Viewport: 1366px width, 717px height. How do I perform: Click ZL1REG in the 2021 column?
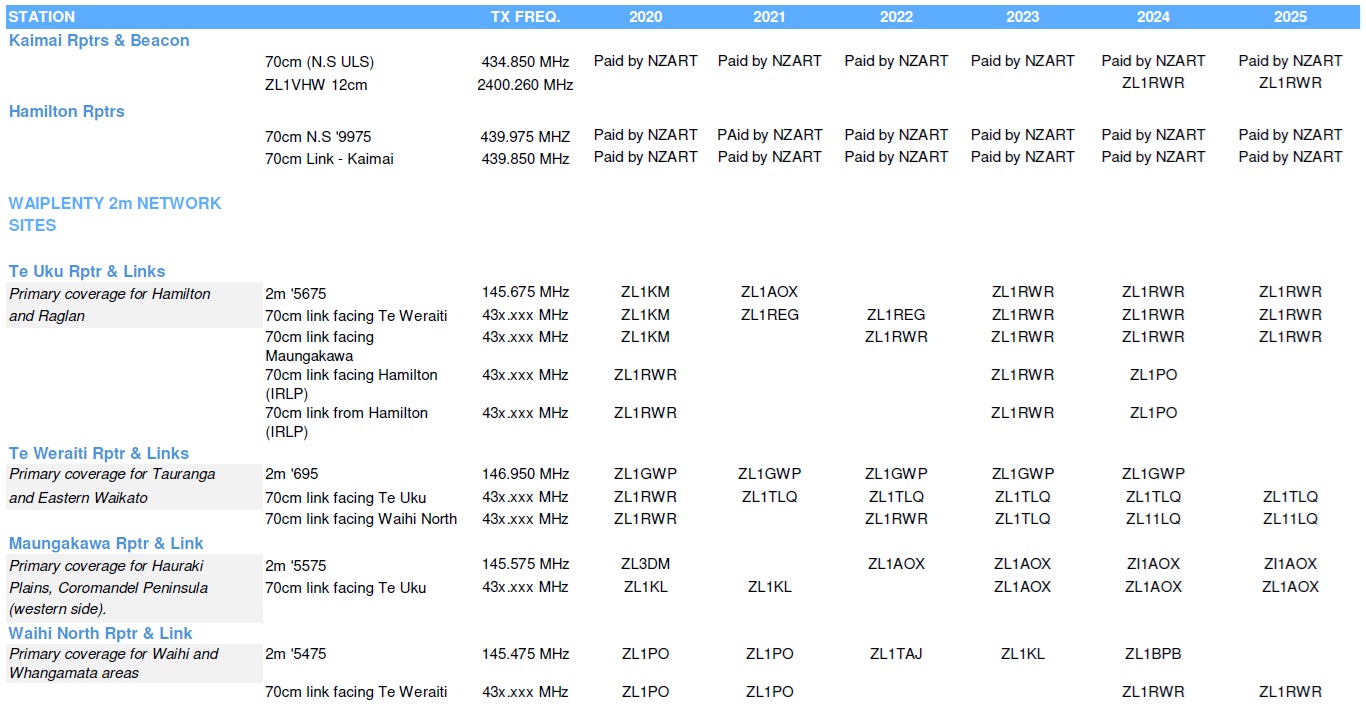(x=770, y=315)
